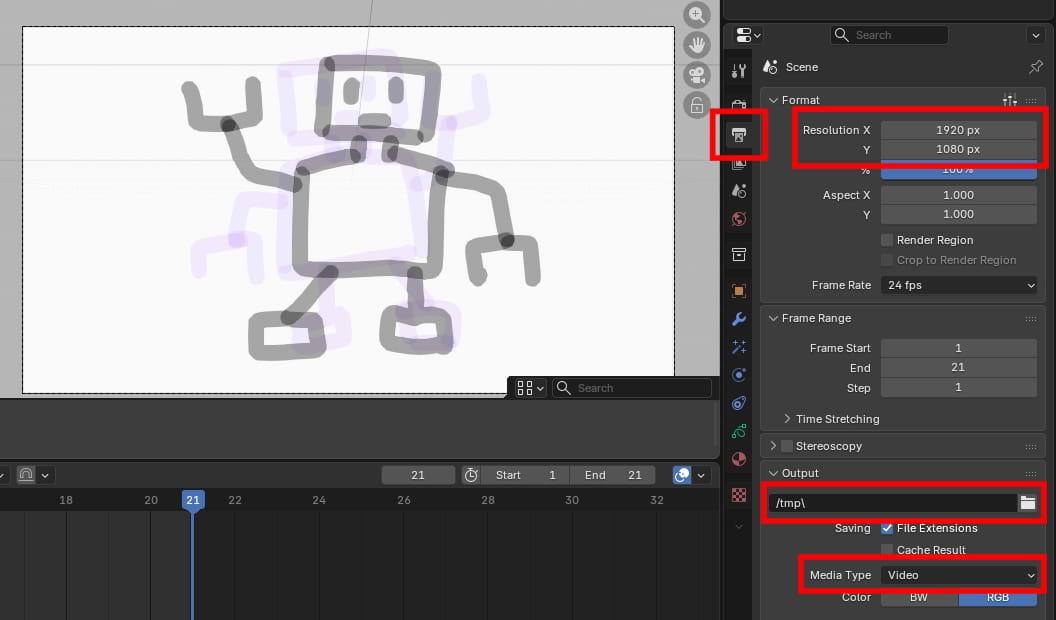Click the Resolution X field
Image resolution: width=1056 pixels, height=620 pixels.
tap(958, 130)
